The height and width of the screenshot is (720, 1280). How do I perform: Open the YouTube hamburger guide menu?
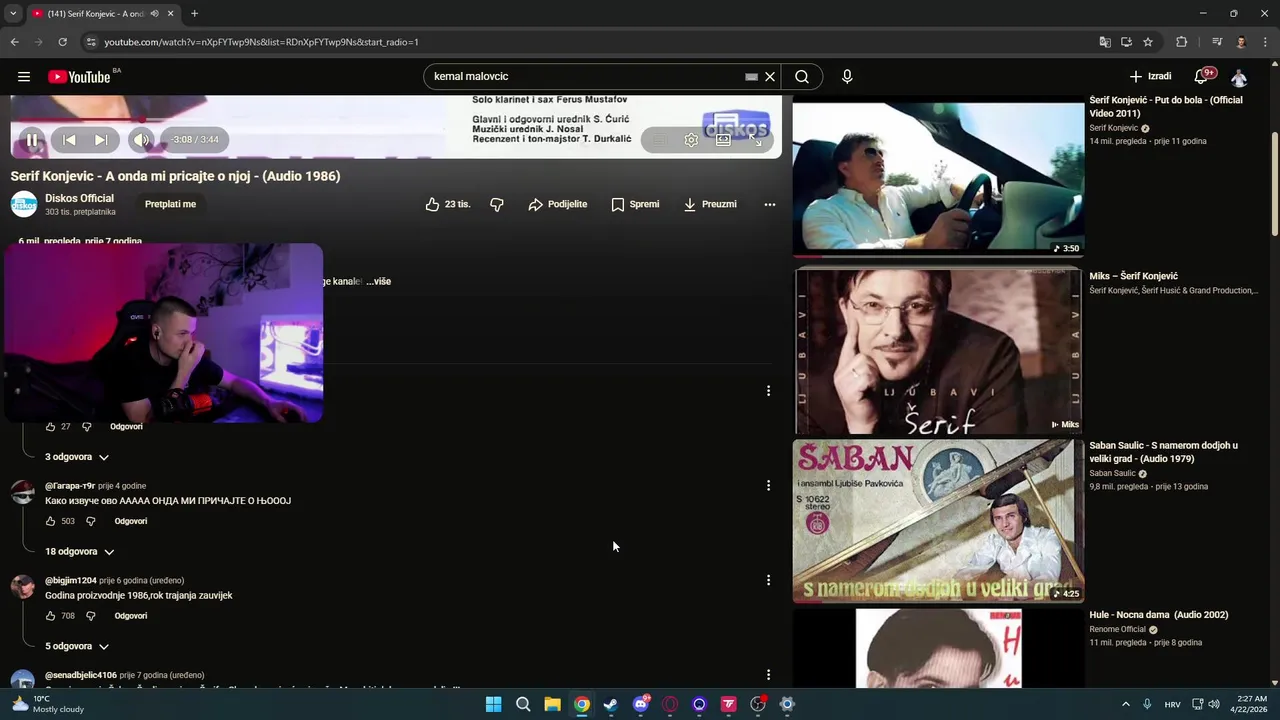click(24, 77)
